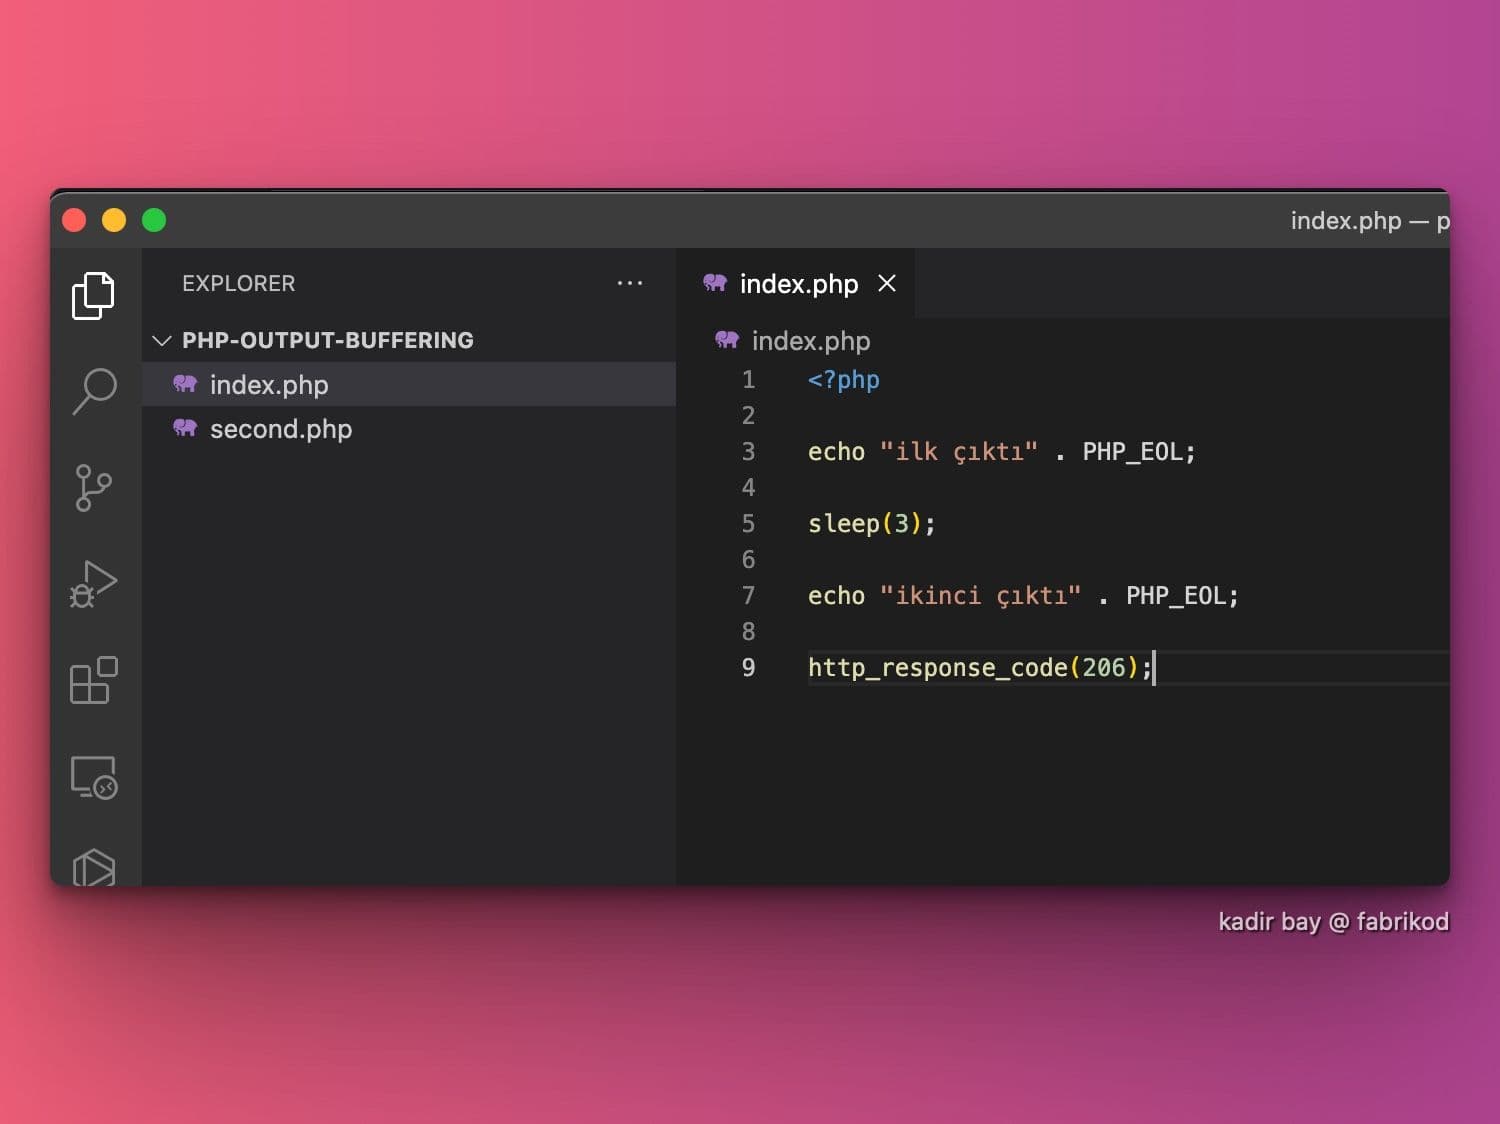
Task: Click the "ikinci çıktı" string on line 7
Action: pos(980,596)
